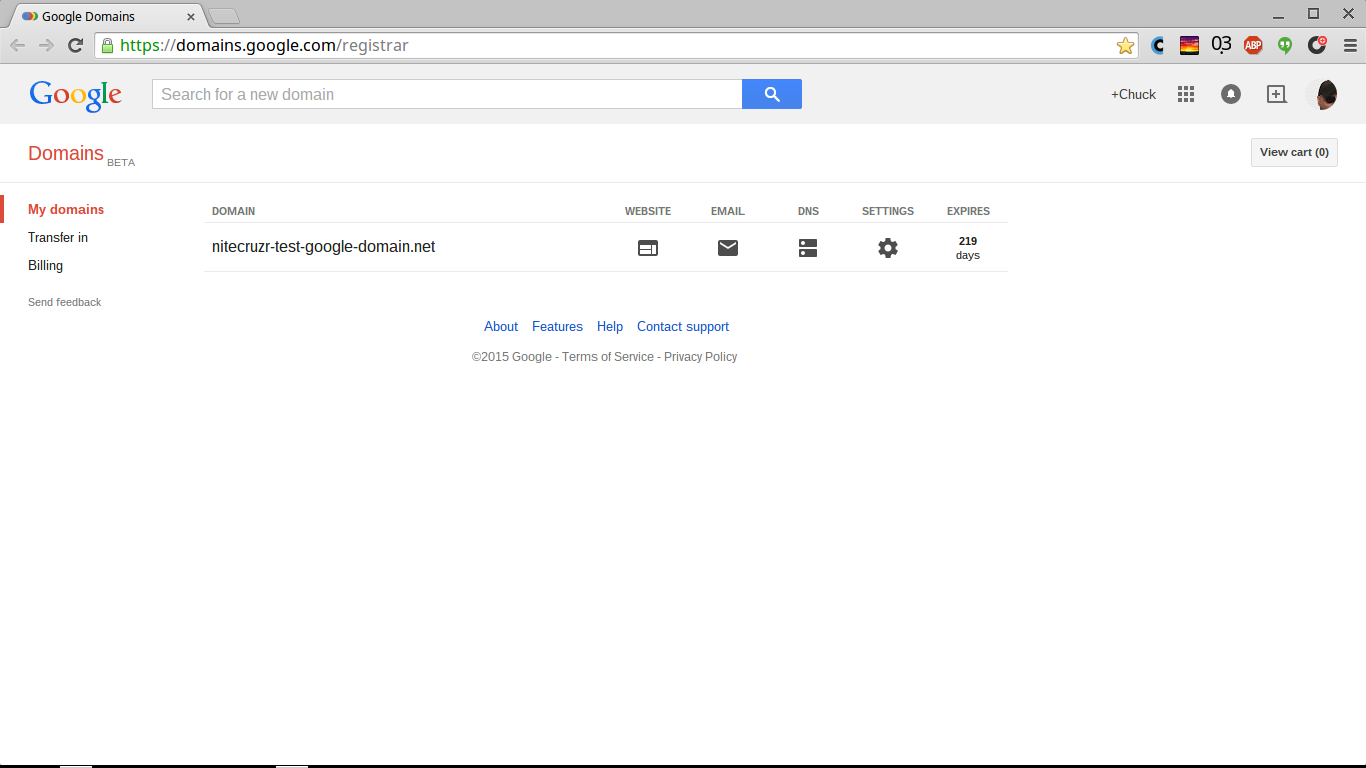Click the EMAIL column header
1366x768 pixels.
pos(728,211)
